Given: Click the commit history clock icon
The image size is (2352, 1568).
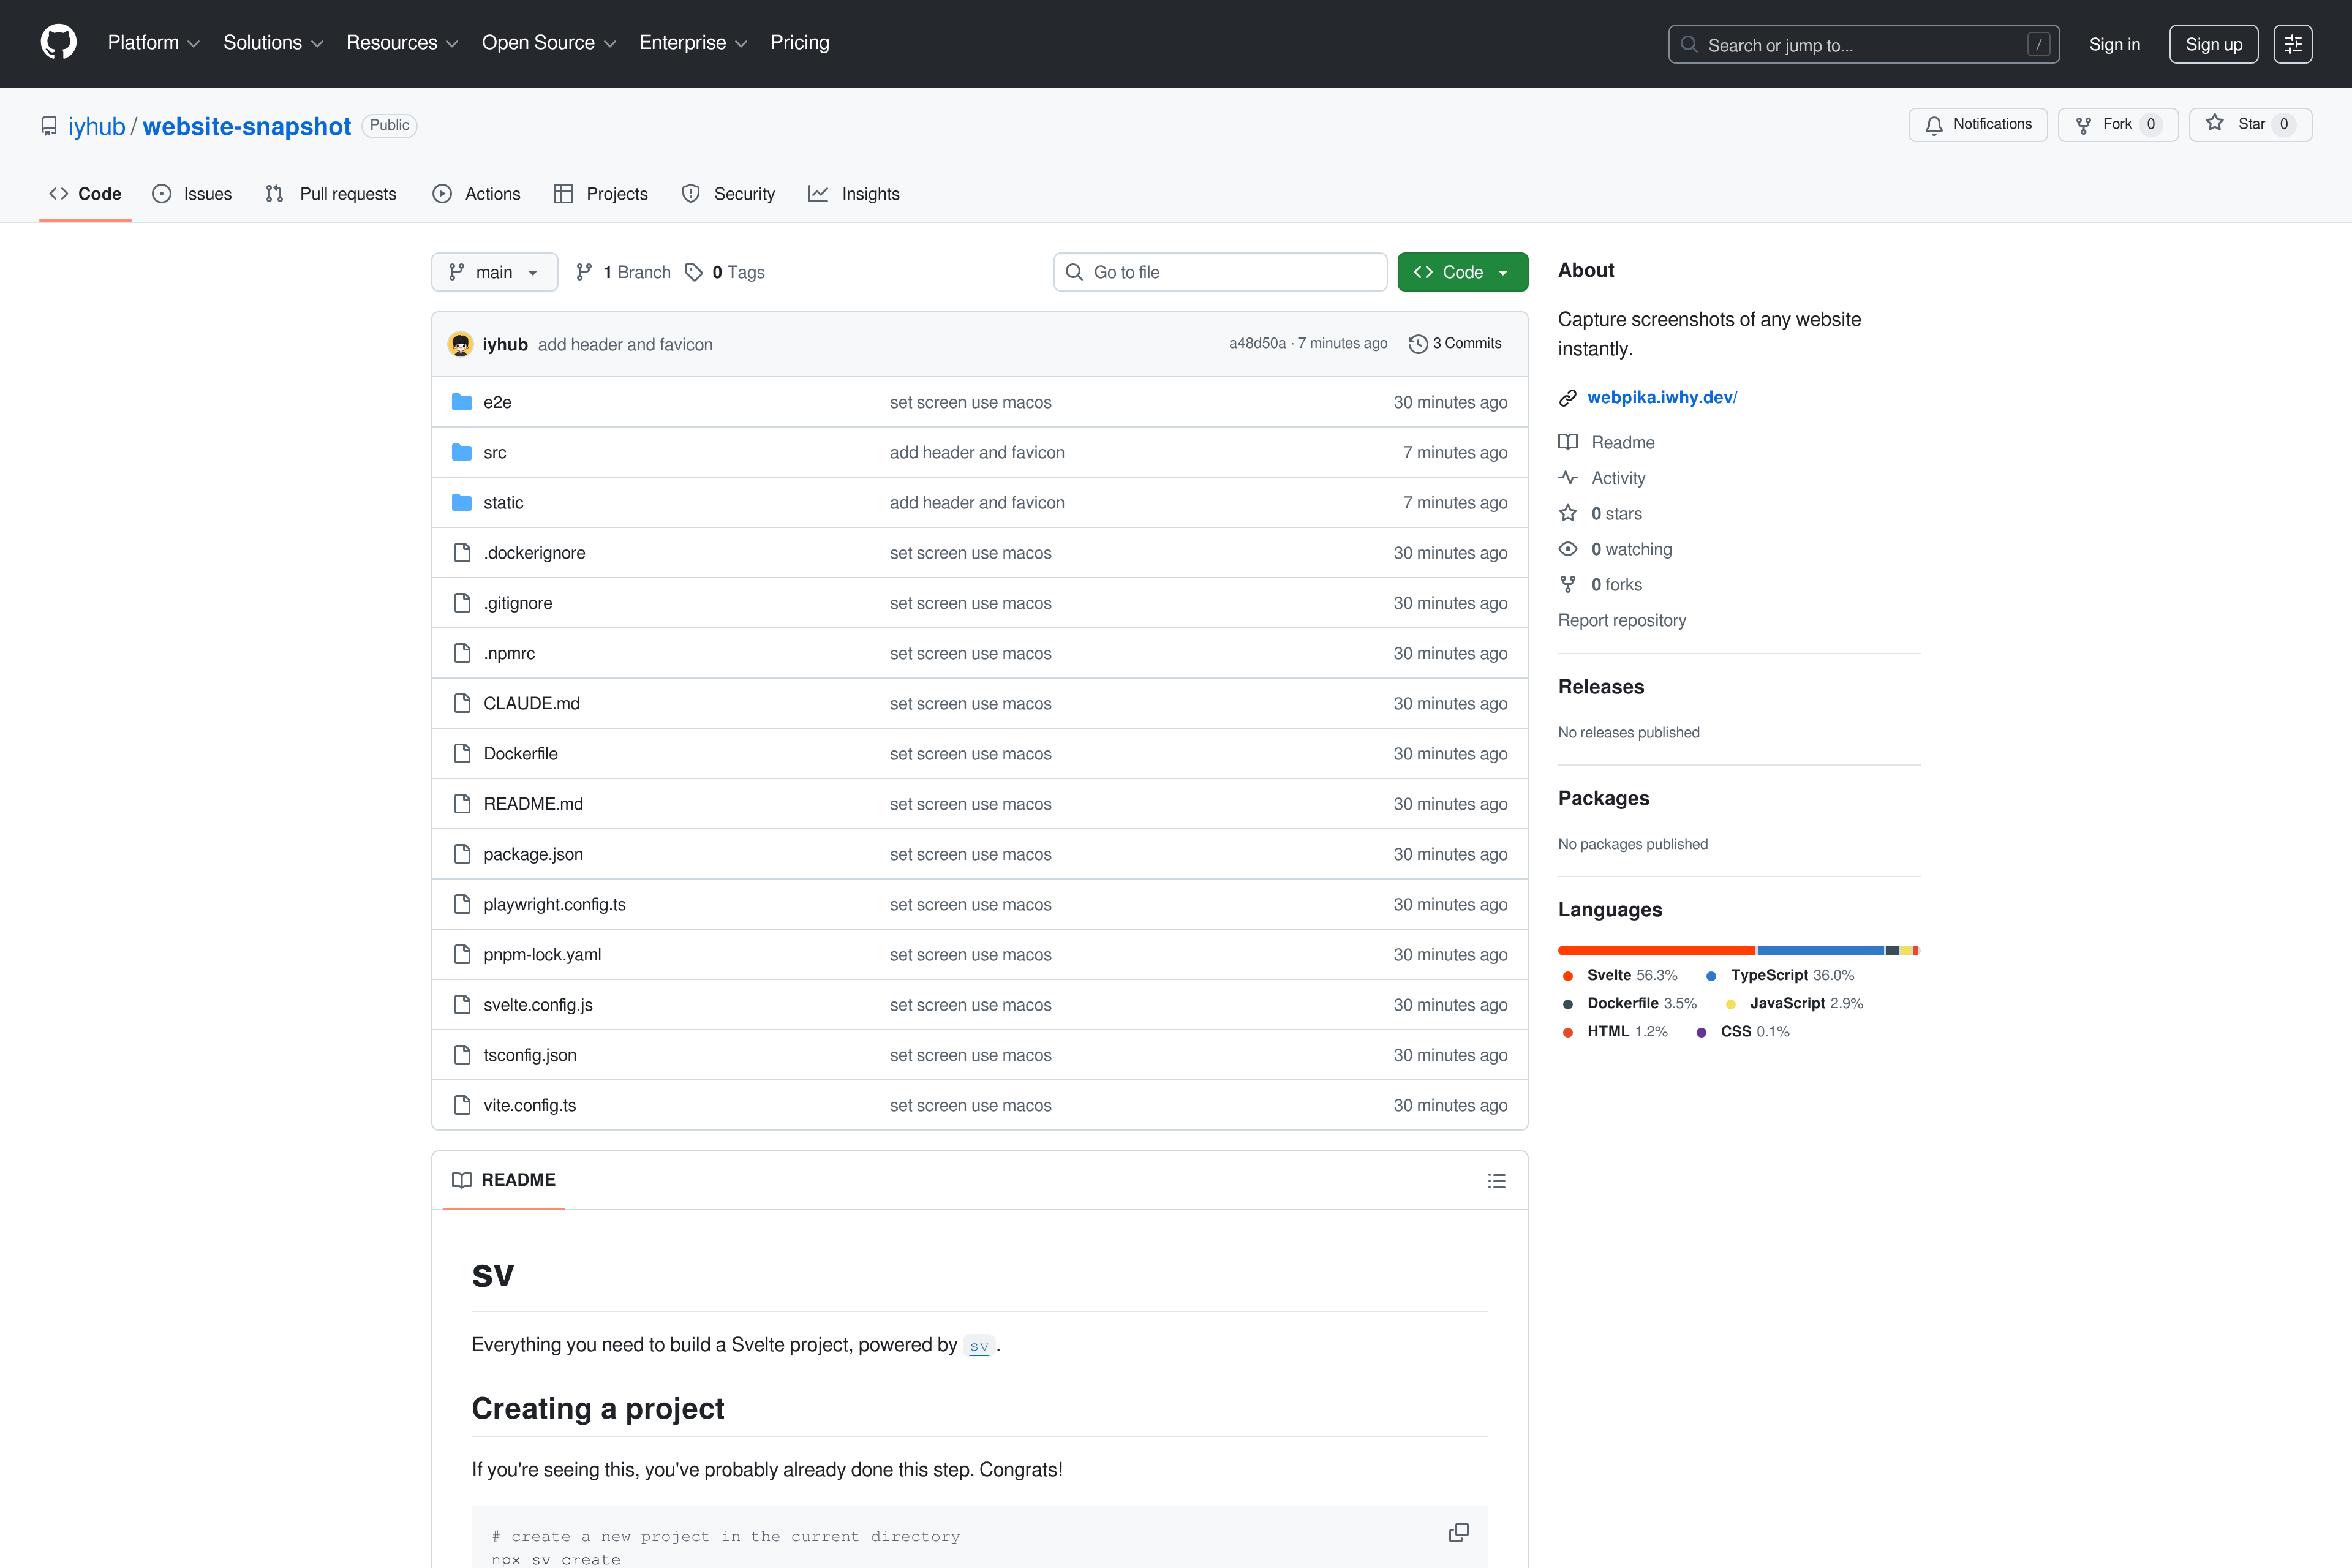Looking at the screenshot, I should point(1417,344).
